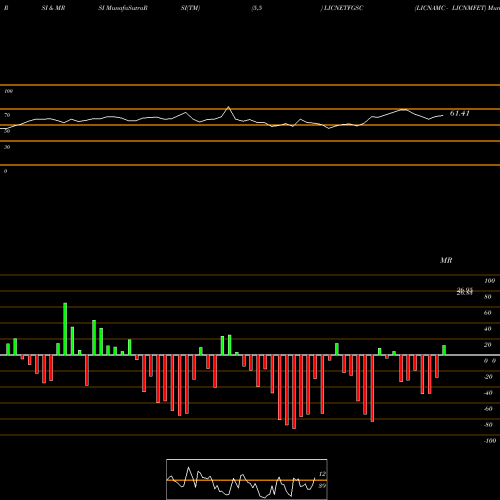Click the MR label above the histogram
Screen dimensions: 500x500
(x=446, y=260)
